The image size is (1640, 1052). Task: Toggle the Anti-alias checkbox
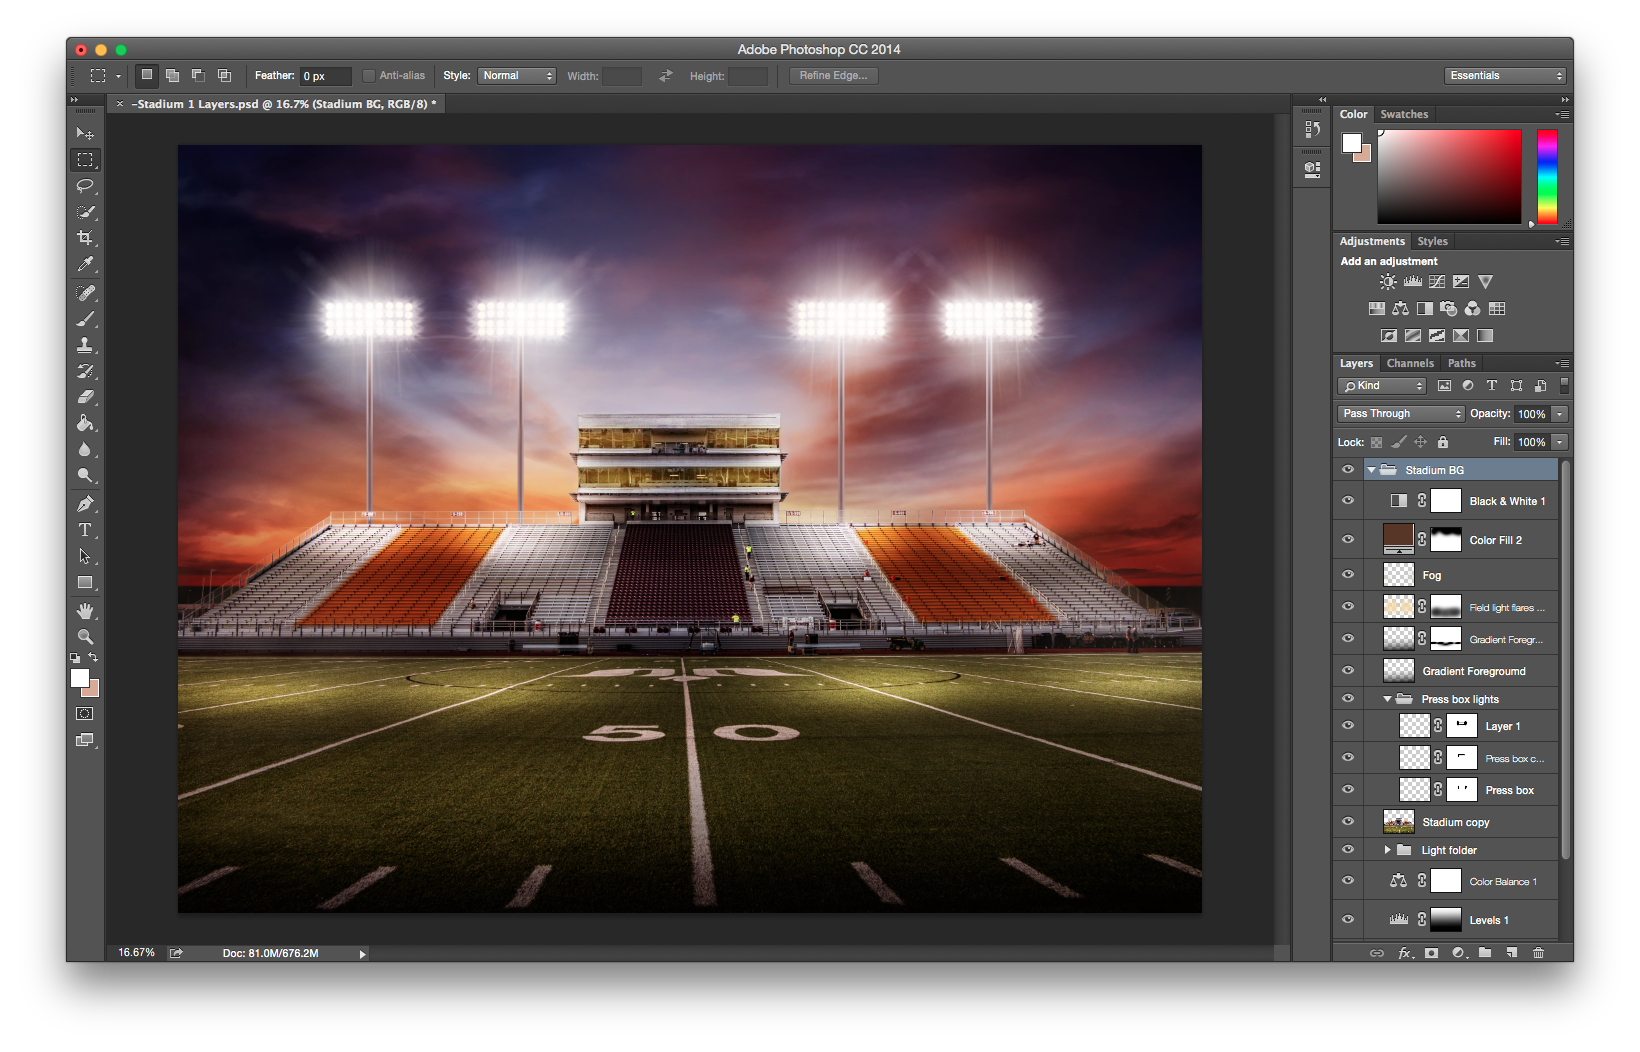click(x=368, y=76)
